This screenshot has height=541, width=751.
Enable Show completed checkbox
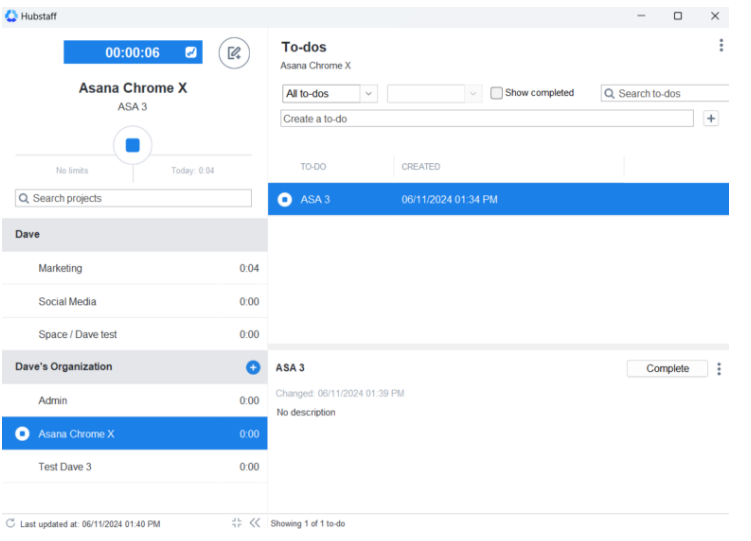pyautogui.click(x=496, y=93)
